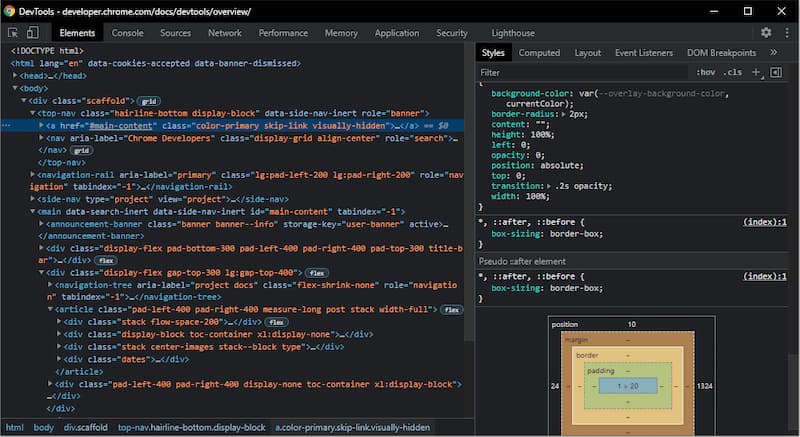Click the Styles Filter input field

click(582, 72)
